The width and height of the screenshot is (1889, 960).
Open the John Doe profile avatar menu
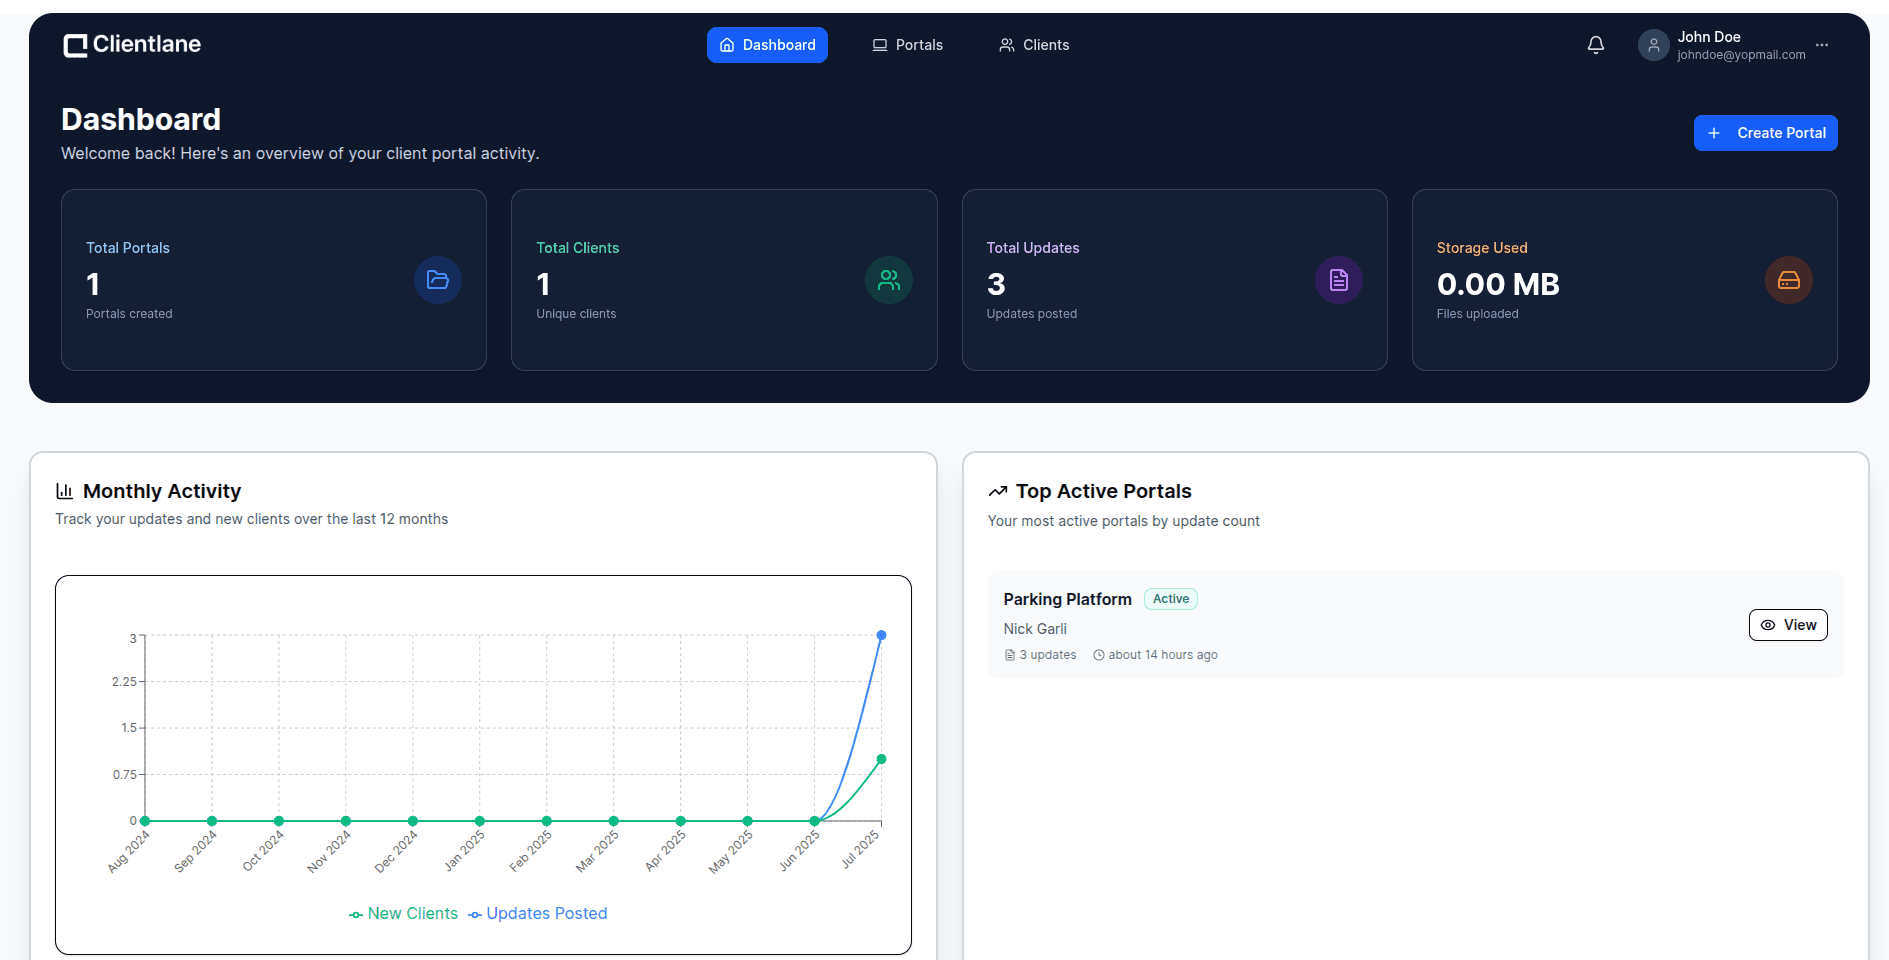1653,44
